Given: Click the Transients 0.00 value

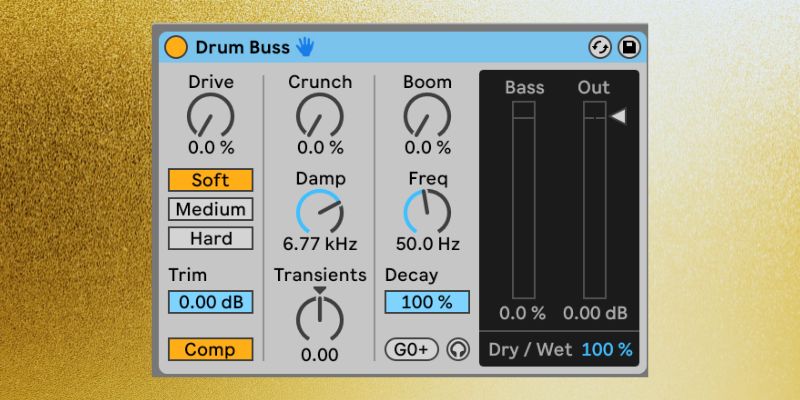Looking at the screenshot, I should (319, 355).
